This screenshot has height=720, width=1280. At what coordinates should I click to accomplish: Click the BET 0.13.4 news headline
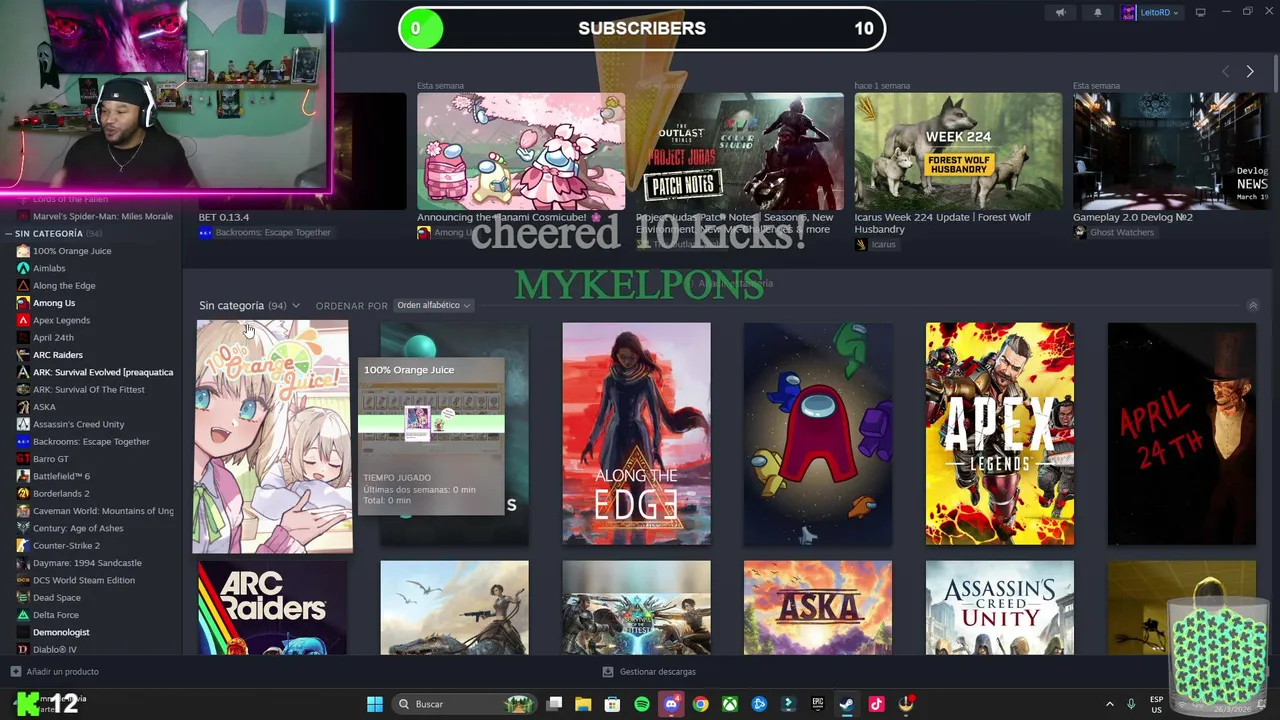[224, 217]
